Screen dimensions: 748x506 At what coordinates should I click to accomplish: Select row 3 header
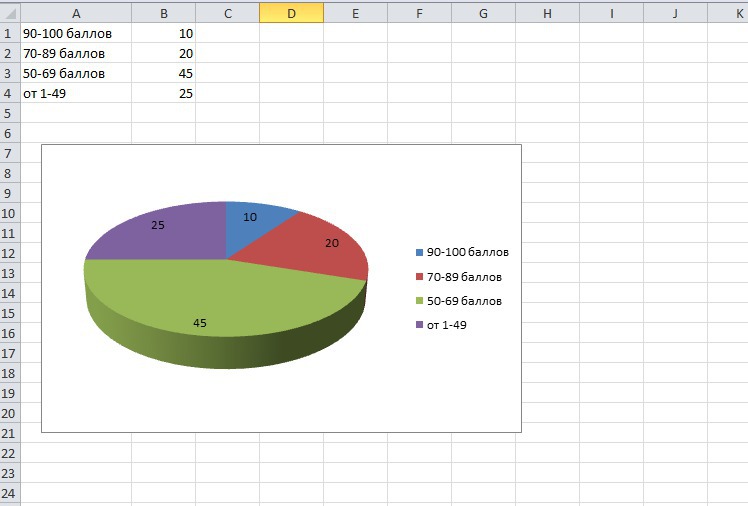[x=10, y=73]
